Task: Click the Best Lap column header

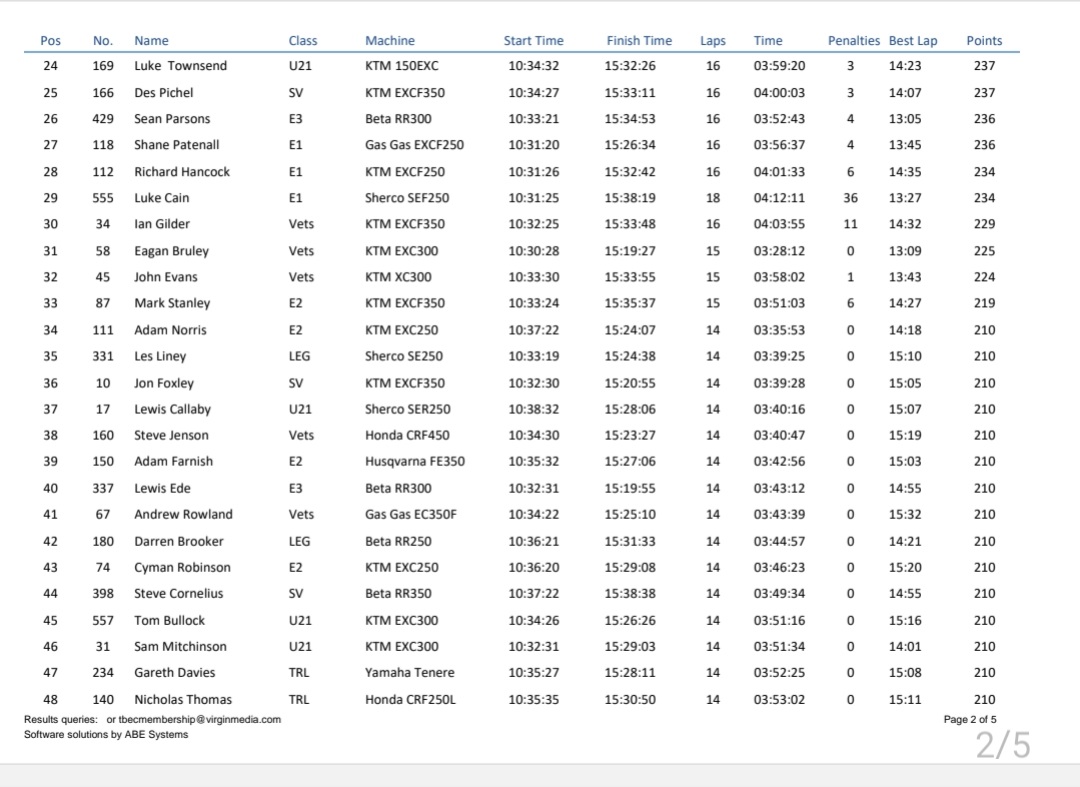Action: (x=913, y=41)
